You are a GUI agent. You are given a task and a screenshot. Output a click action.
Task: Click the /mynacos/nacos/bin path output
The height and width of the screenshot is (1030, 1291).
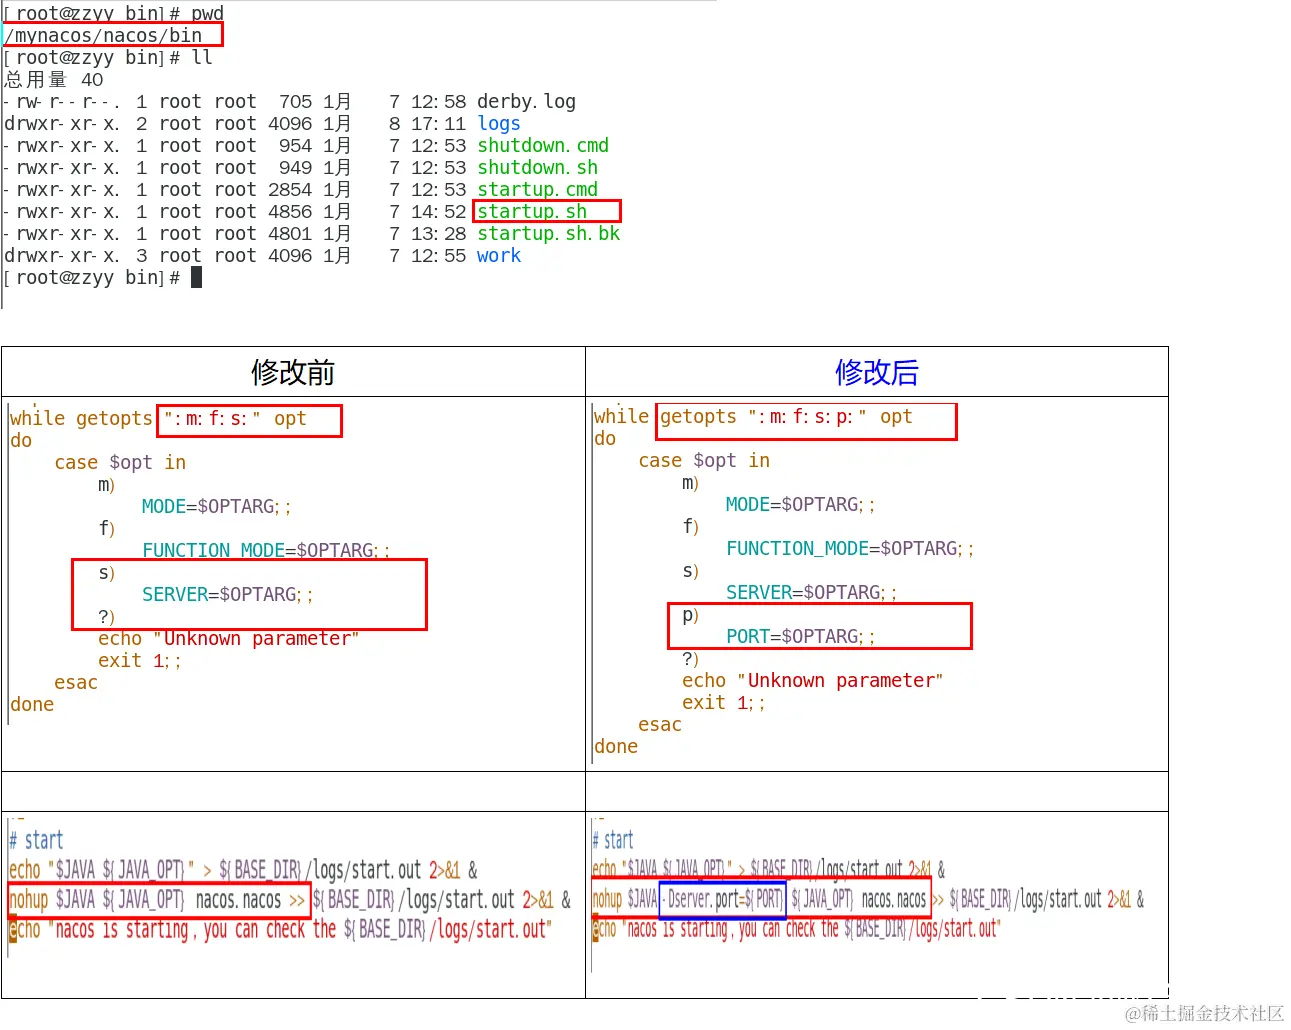(103, 35)
